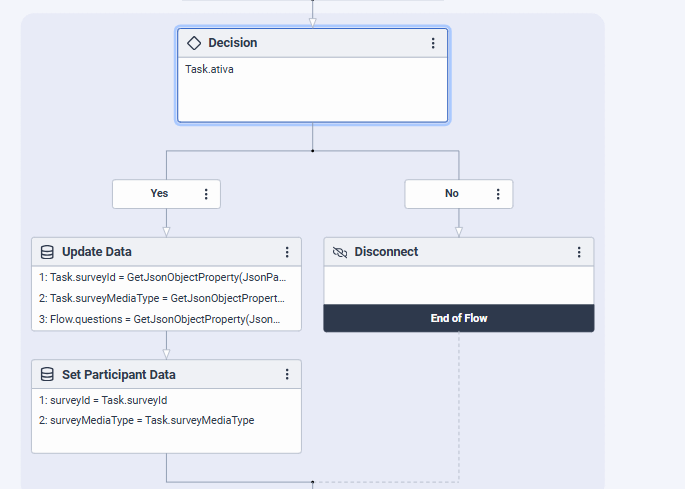Open Set Participant Data options menu
The height and width of the screenshot is (489, 685).
pos(287,375)
